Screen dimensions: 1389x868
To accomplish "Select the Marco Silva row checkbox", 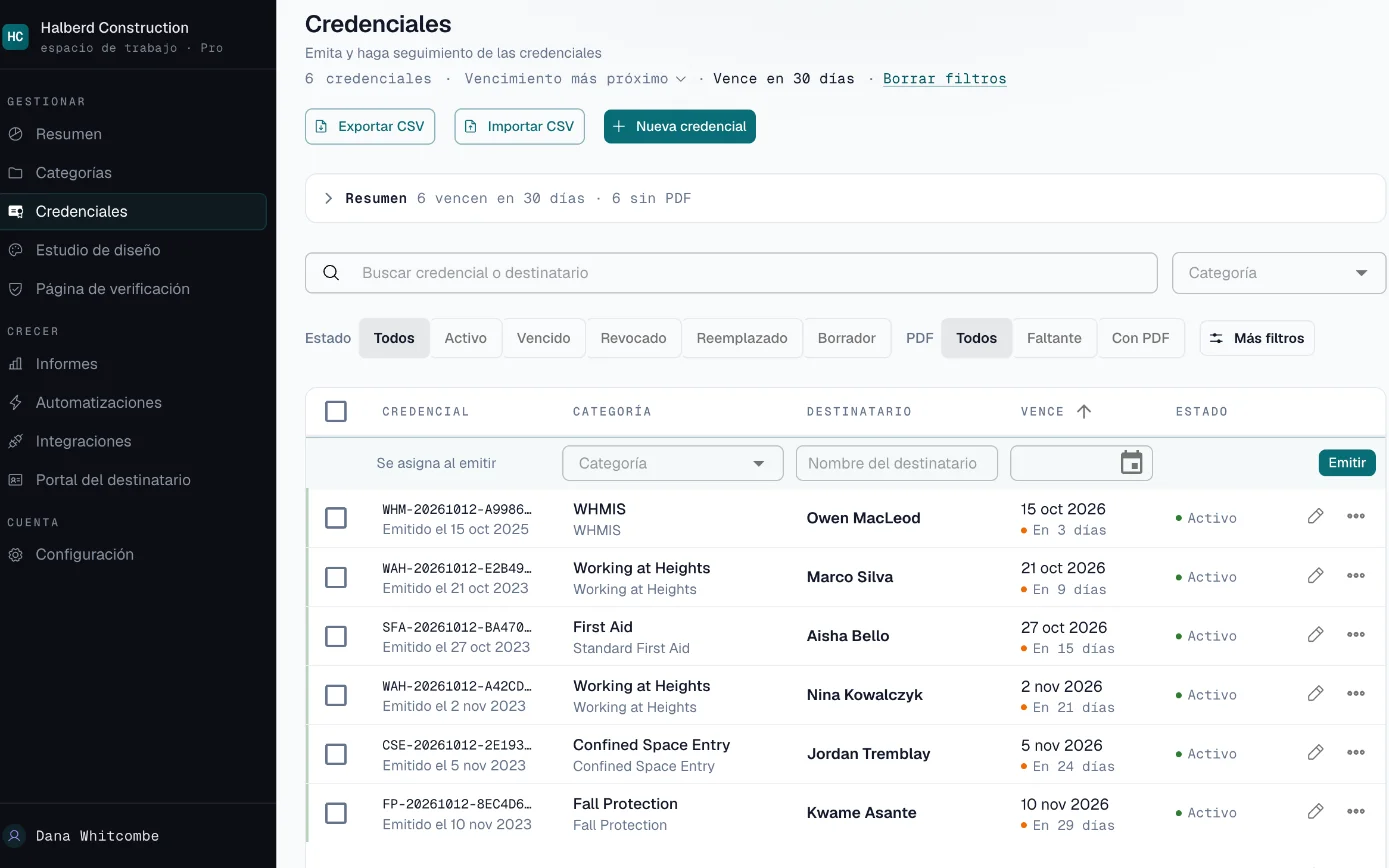I will (336, 577).
